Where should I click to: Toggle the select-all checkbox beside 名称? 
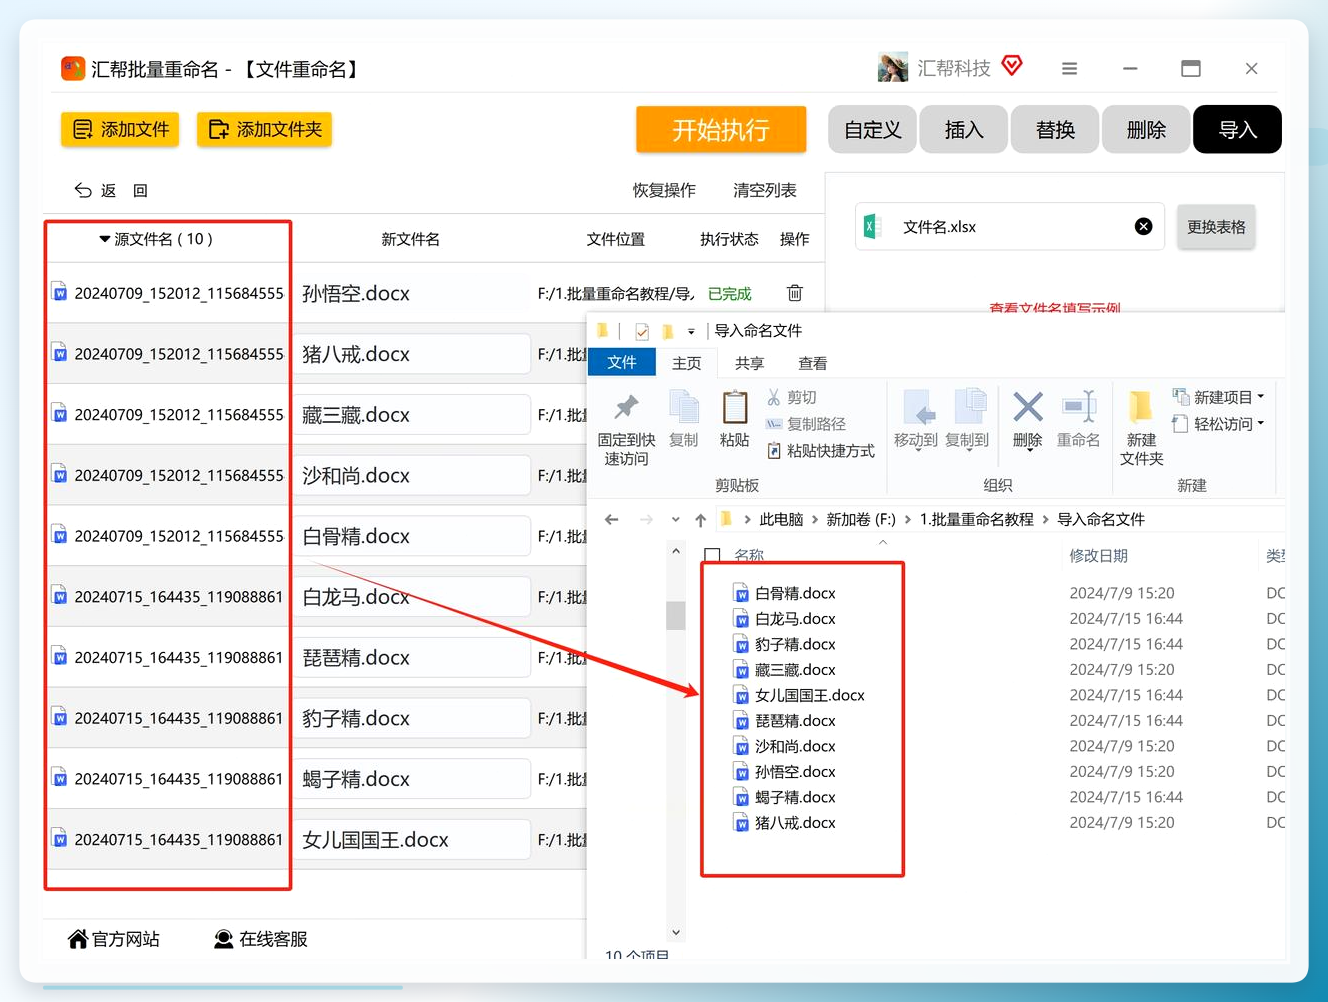713,555
